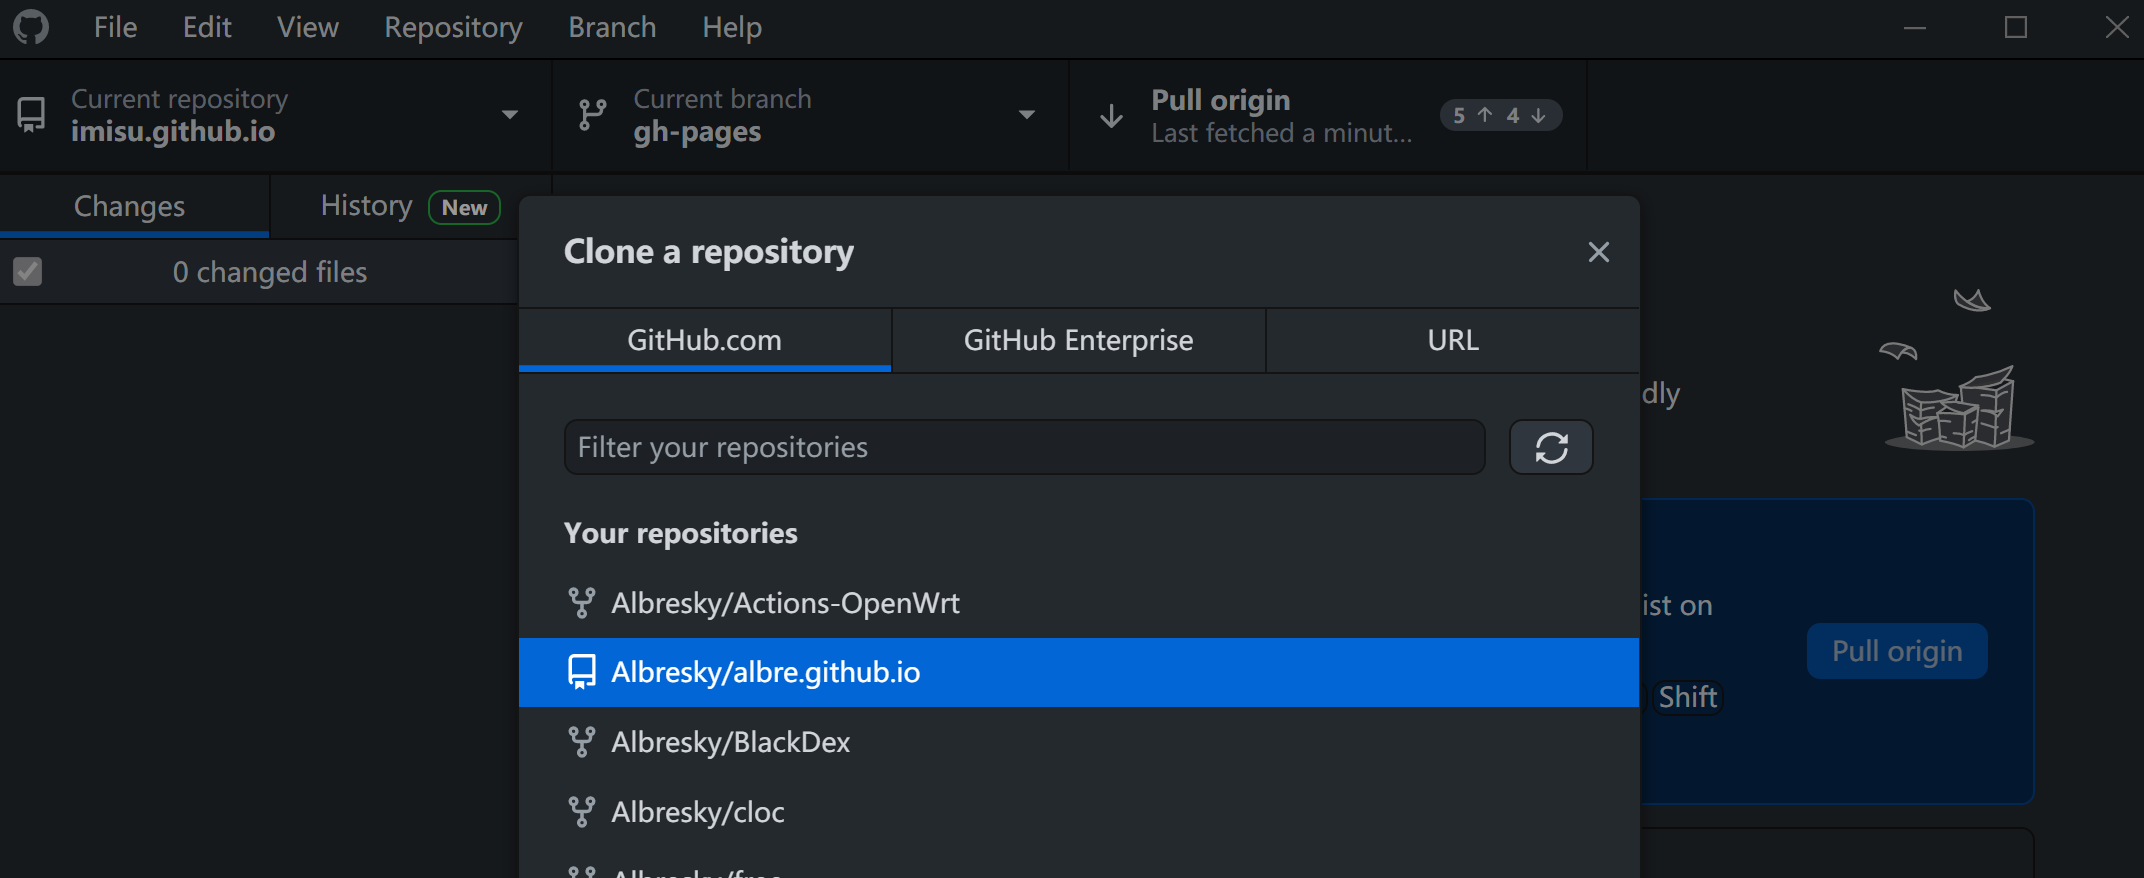The image size is (2144, 878).
Task: Expand the Current repository dropdown
Action: click(x=509, y=115)
